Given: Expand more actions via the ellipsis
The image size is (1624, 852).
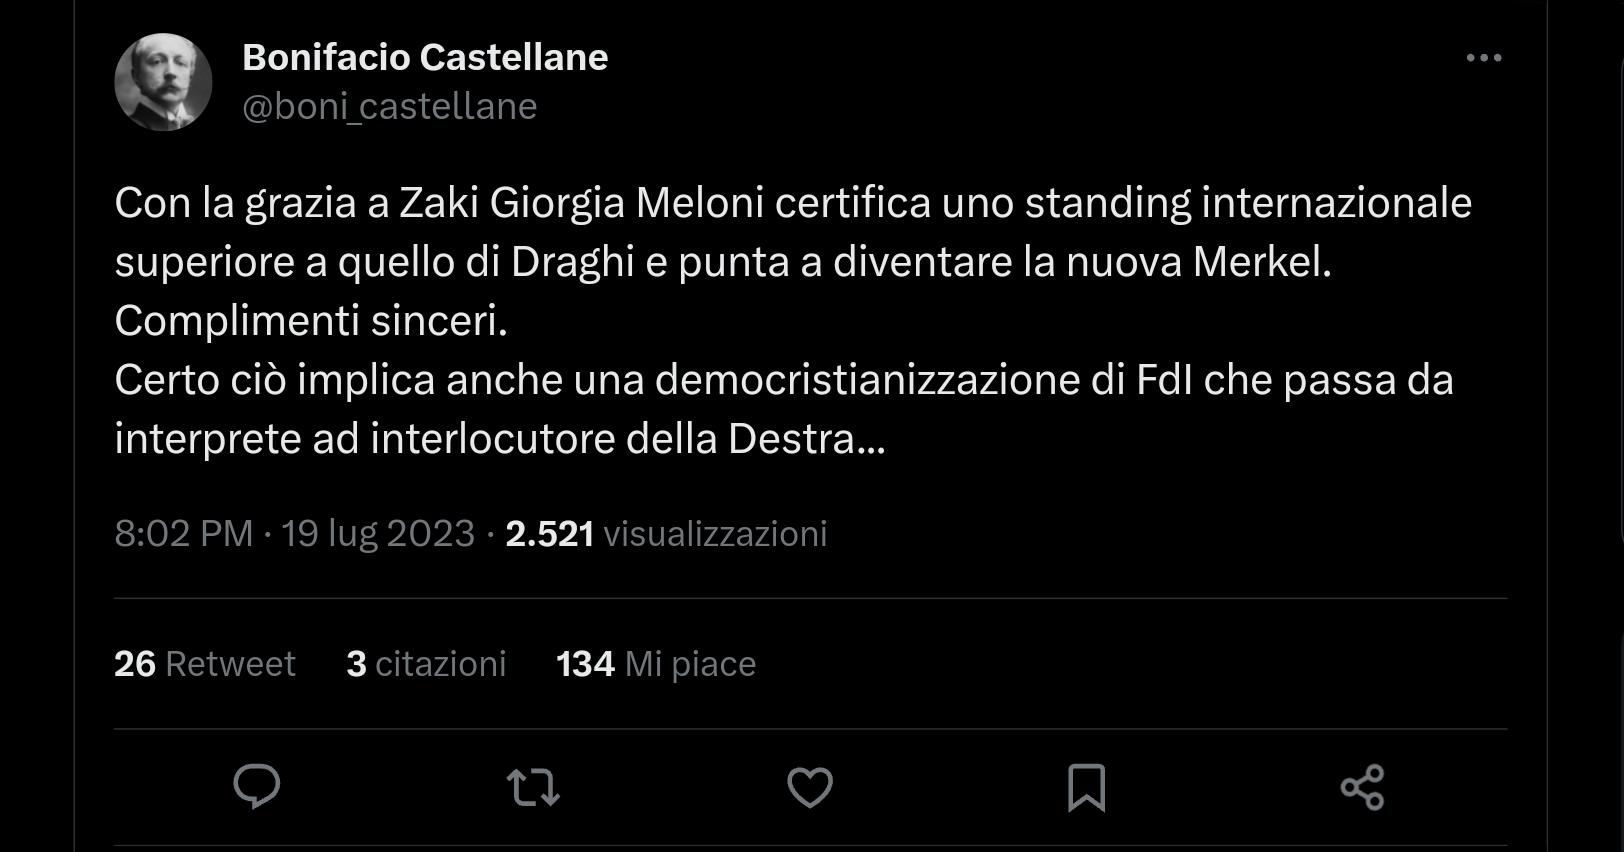Looking at the screenshot, I should [1484, 57].
